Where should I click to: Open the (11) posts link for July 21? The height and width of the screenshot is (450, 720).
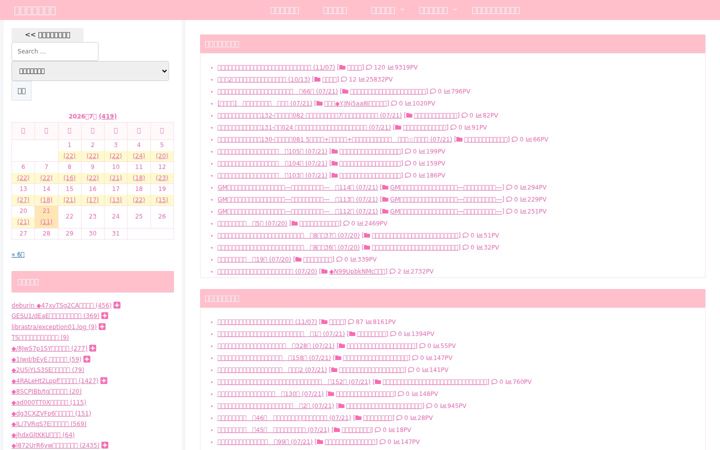click(x=46, y=222)
